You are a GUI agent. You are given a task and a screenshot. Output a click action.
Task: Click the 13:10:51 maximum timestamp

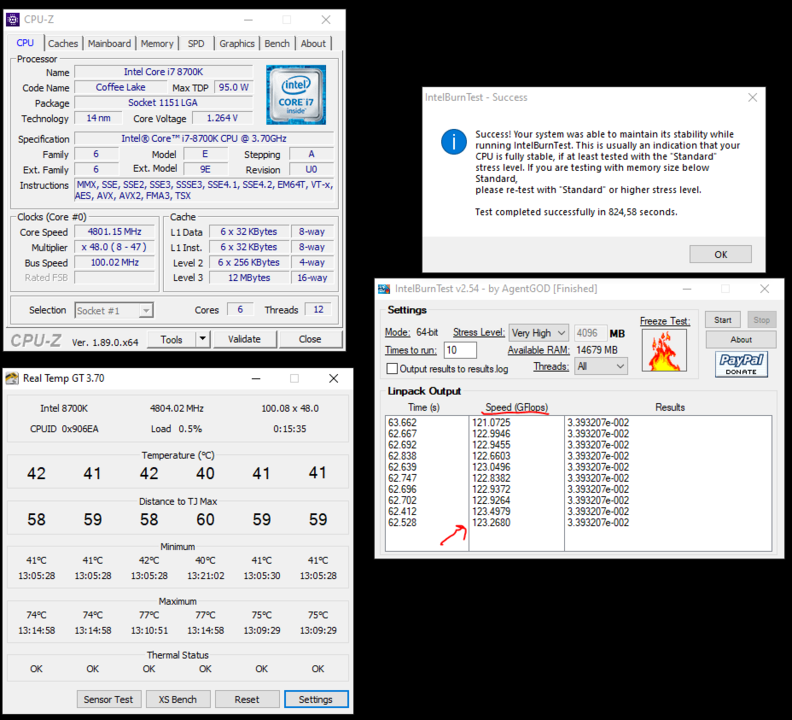coord(149,631)
